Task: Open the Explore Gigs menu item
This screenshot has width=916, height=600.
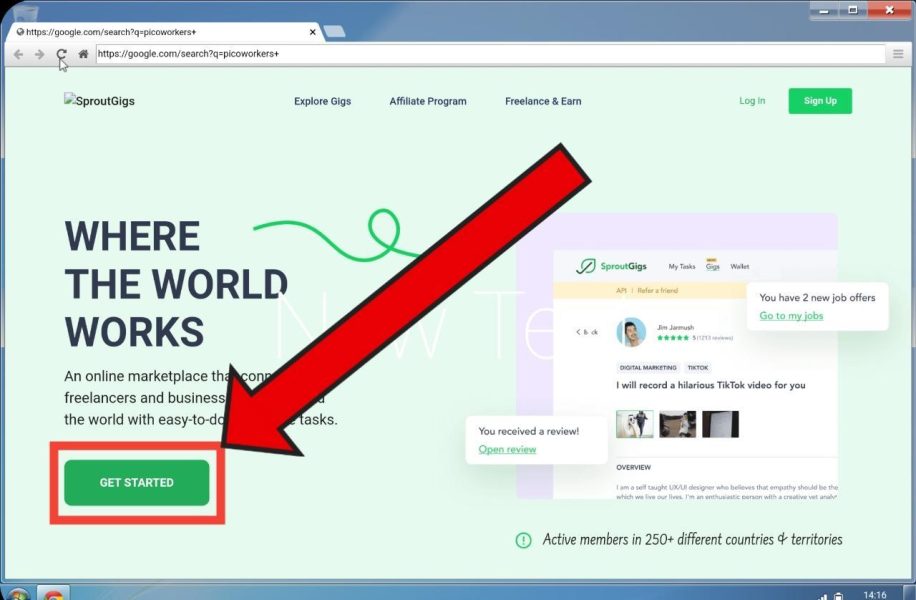Action: pyautogui.click(x=322, y=101)
